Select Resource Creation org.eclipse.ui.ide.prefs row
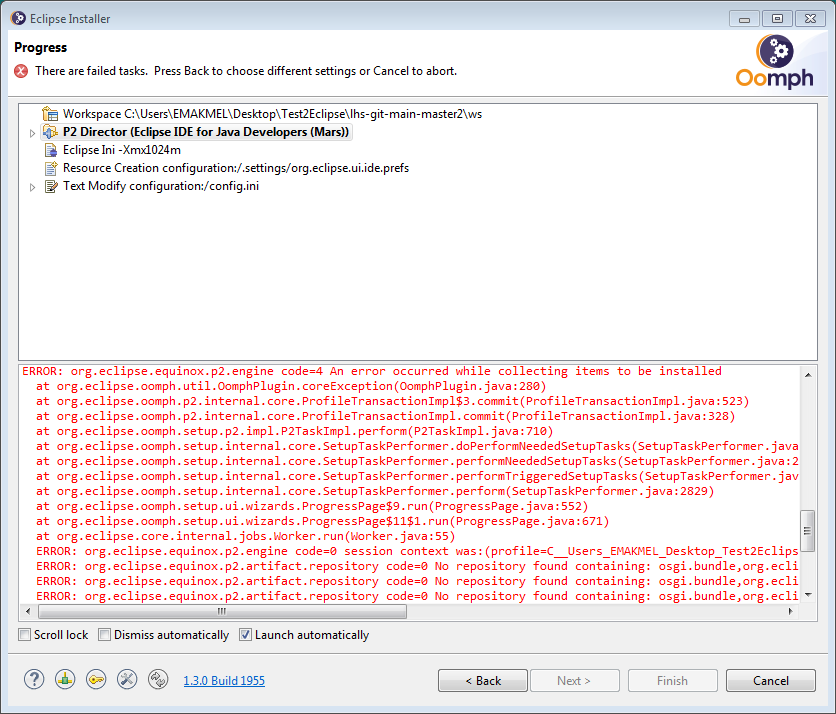 (236, 168)
